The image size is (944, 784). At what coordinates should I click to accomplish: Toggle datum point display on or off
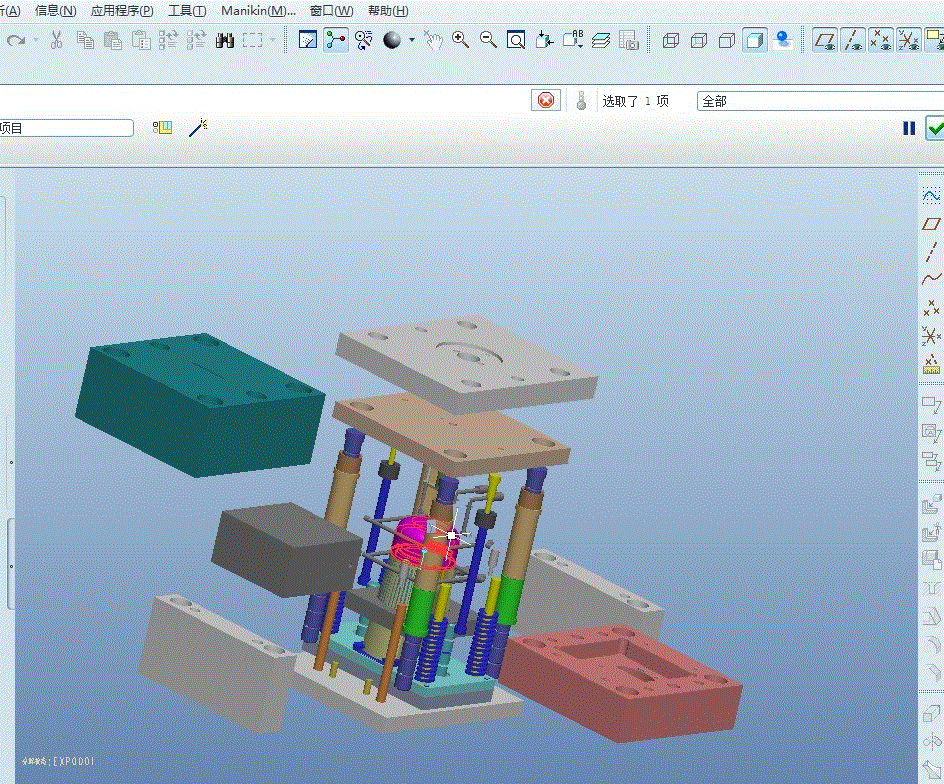tap(881, 40)
